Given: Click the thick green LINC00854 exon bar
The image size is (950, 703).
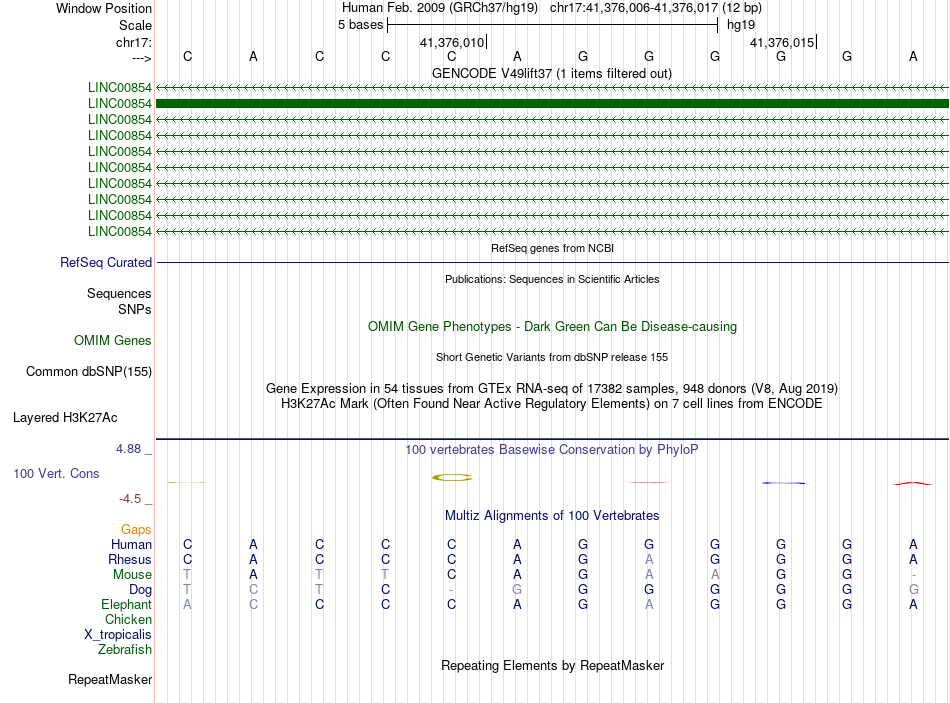Looking at the screenshot, I should 553,104.
